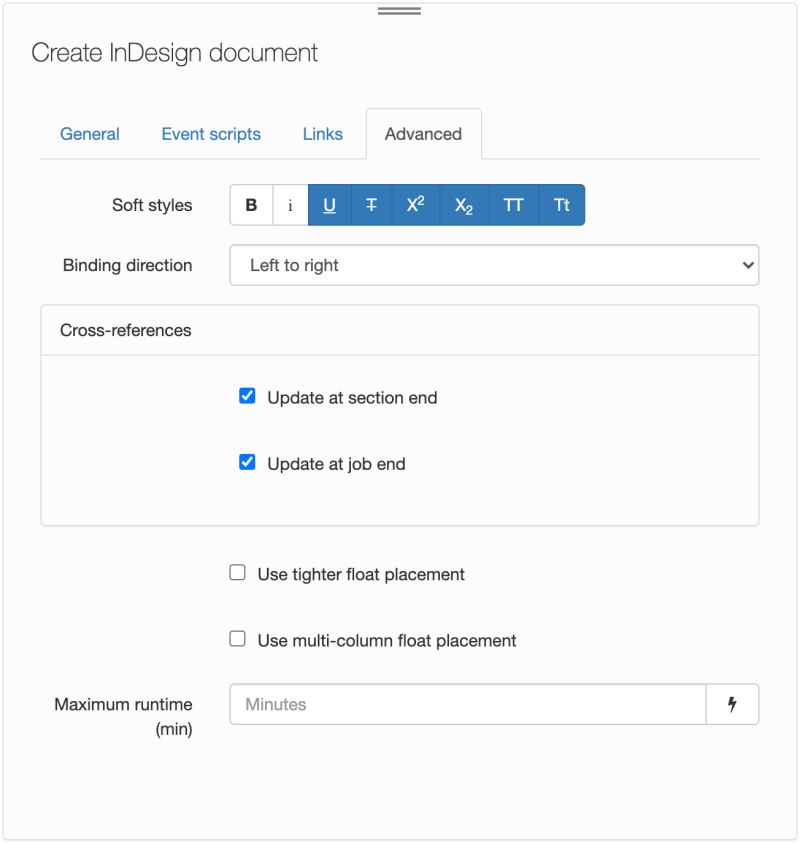Toggle the Subscript soft style button
The height and width of the screenshot is (844, 800).
point(463,205)
